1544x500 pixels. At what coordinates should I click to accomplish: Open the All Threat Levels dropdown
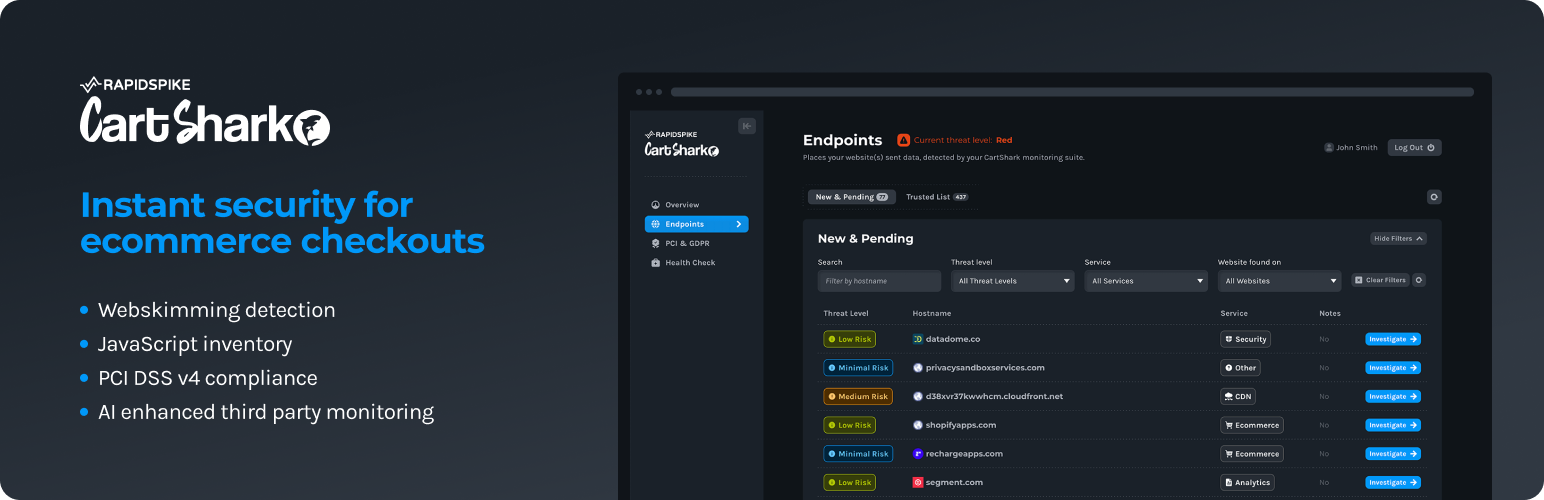[1012, 281]
